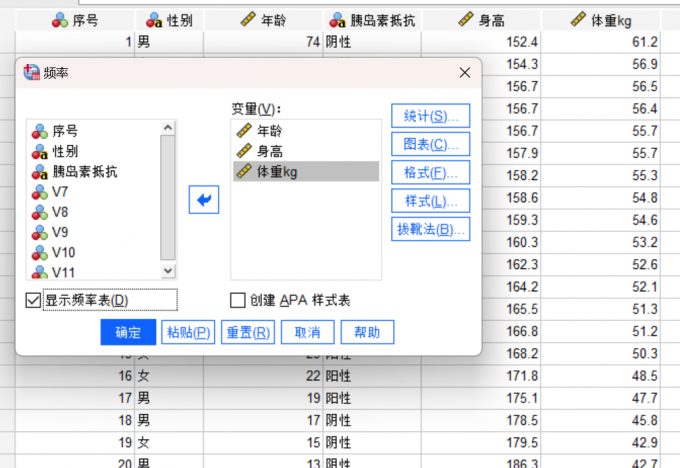
Task: Click the 体重kg cell with value 61.2
Action: [601, 42]
